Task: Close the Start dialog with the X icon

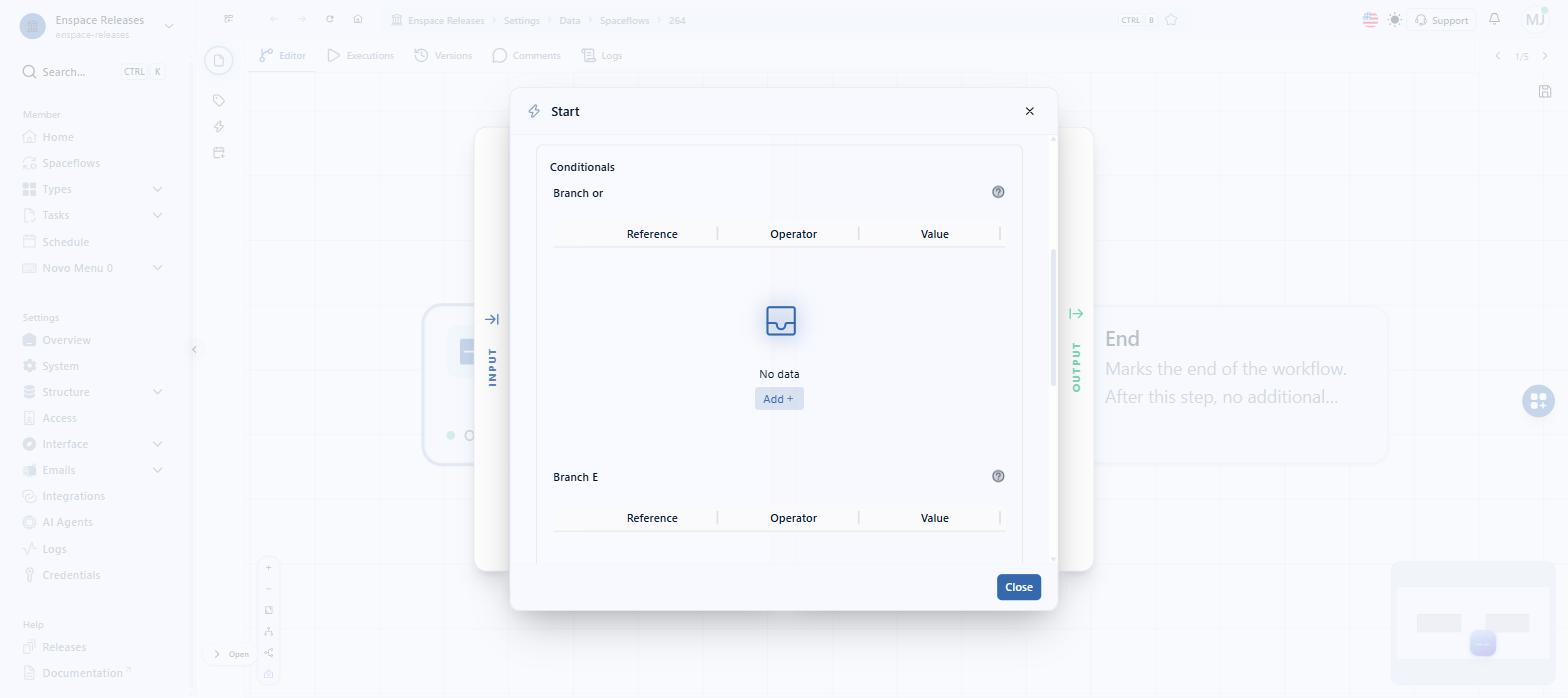Action: [x=1029, y=111]
